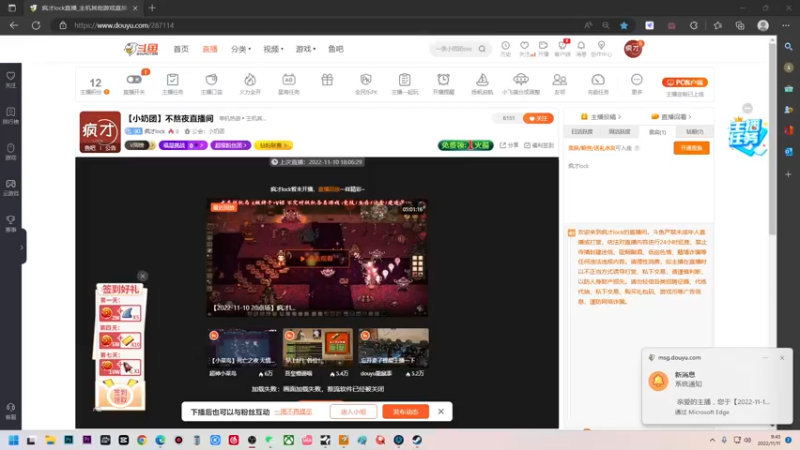Click the 发布动态 orange button
Screen dimensions: 800x450
[406, 412]
